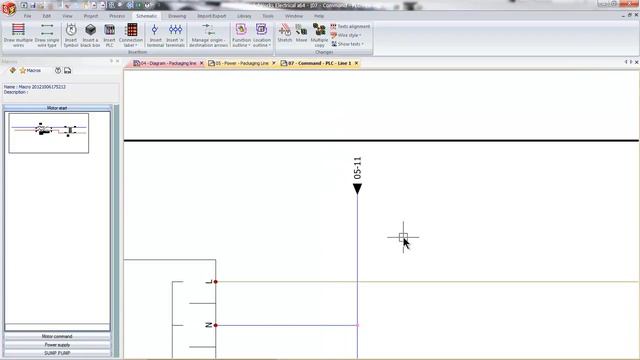The image size is (640, 360).
Task: Open the Tools ribbon tab
Action: click(x=268, y=16)
